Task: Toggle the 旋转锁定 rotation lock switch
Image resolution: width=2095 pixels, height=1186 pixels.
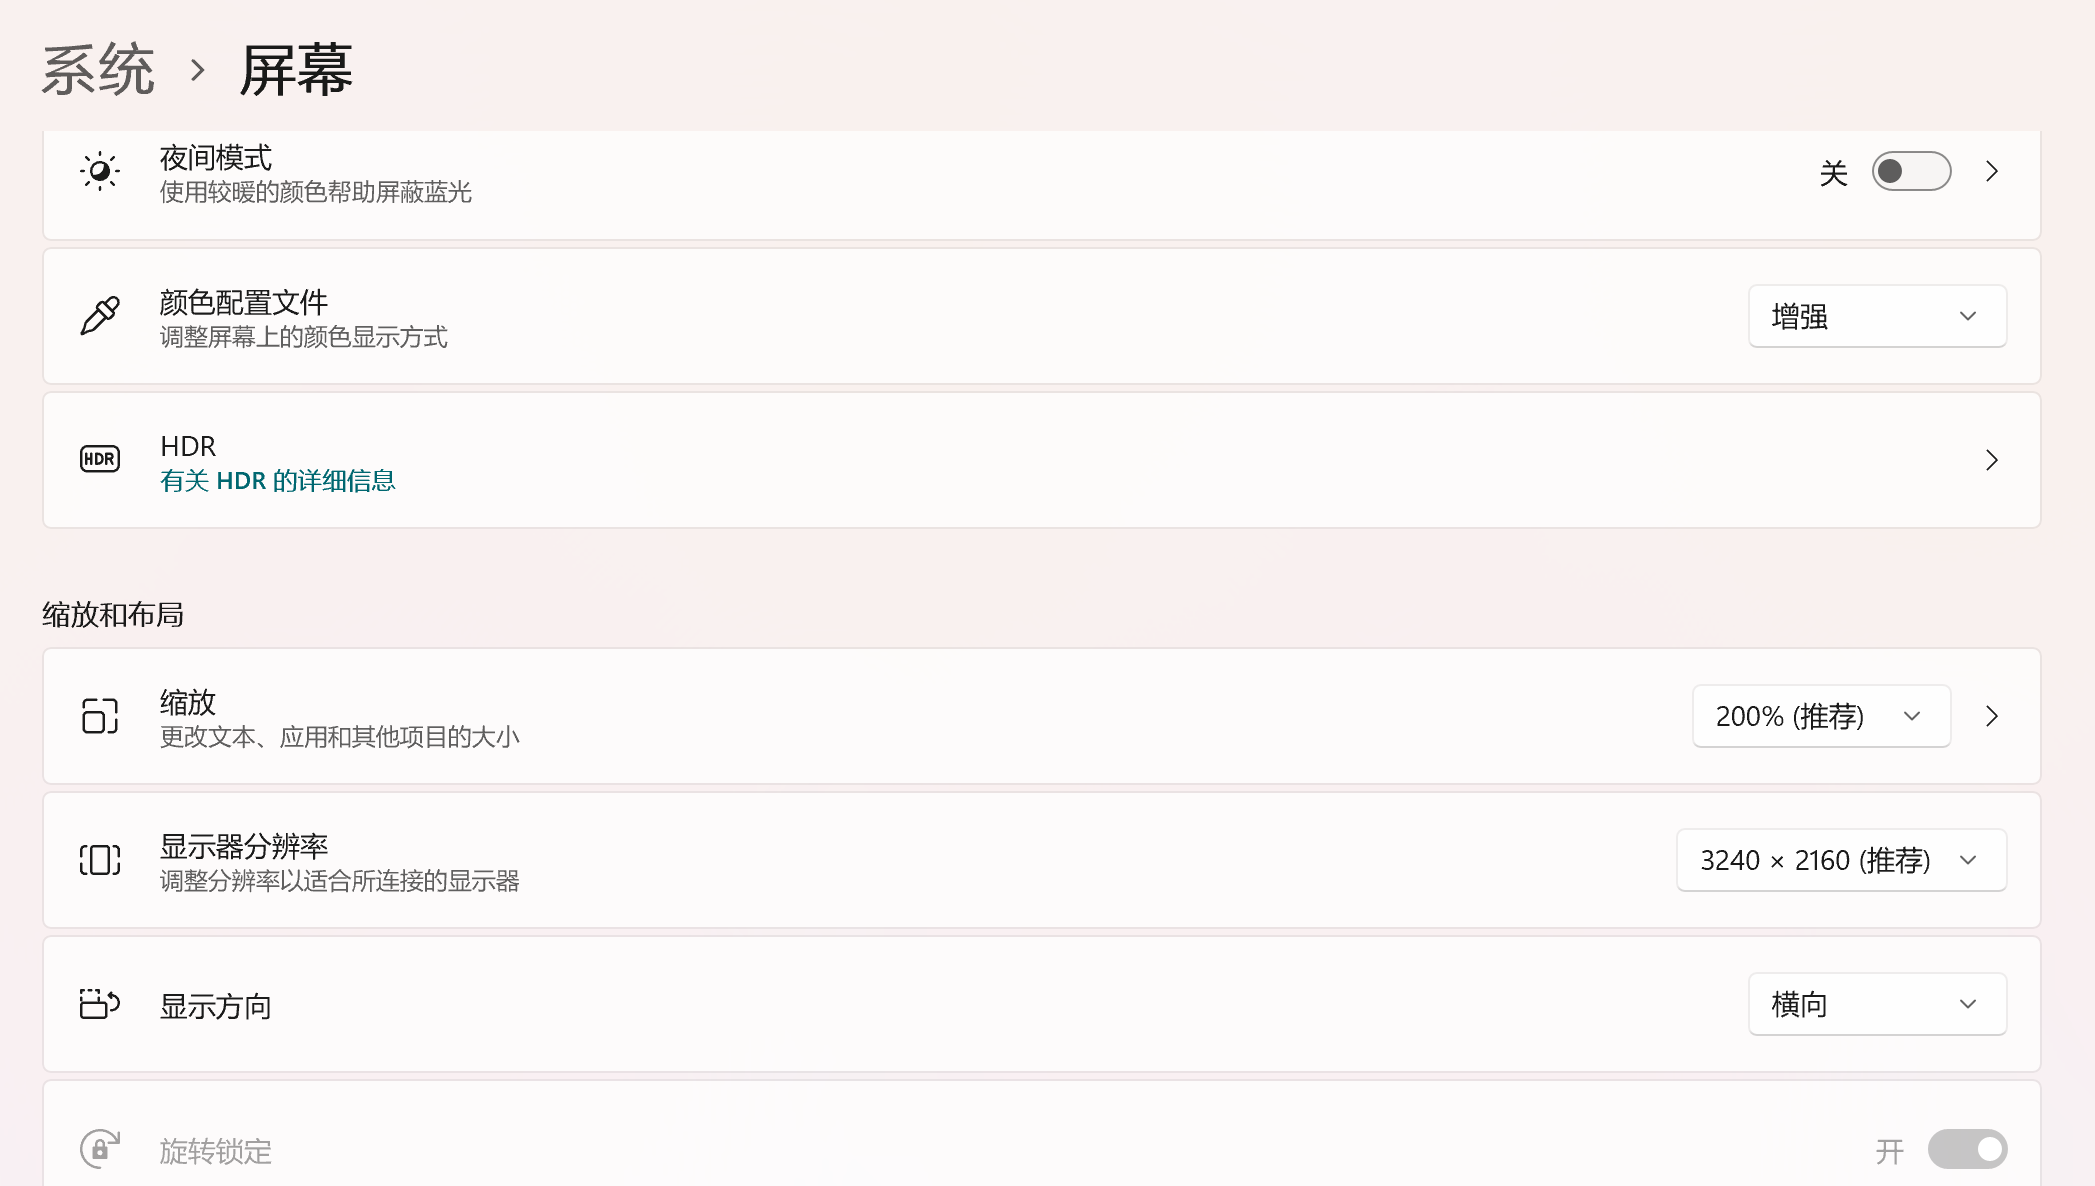Action: coord(1967,1149)
